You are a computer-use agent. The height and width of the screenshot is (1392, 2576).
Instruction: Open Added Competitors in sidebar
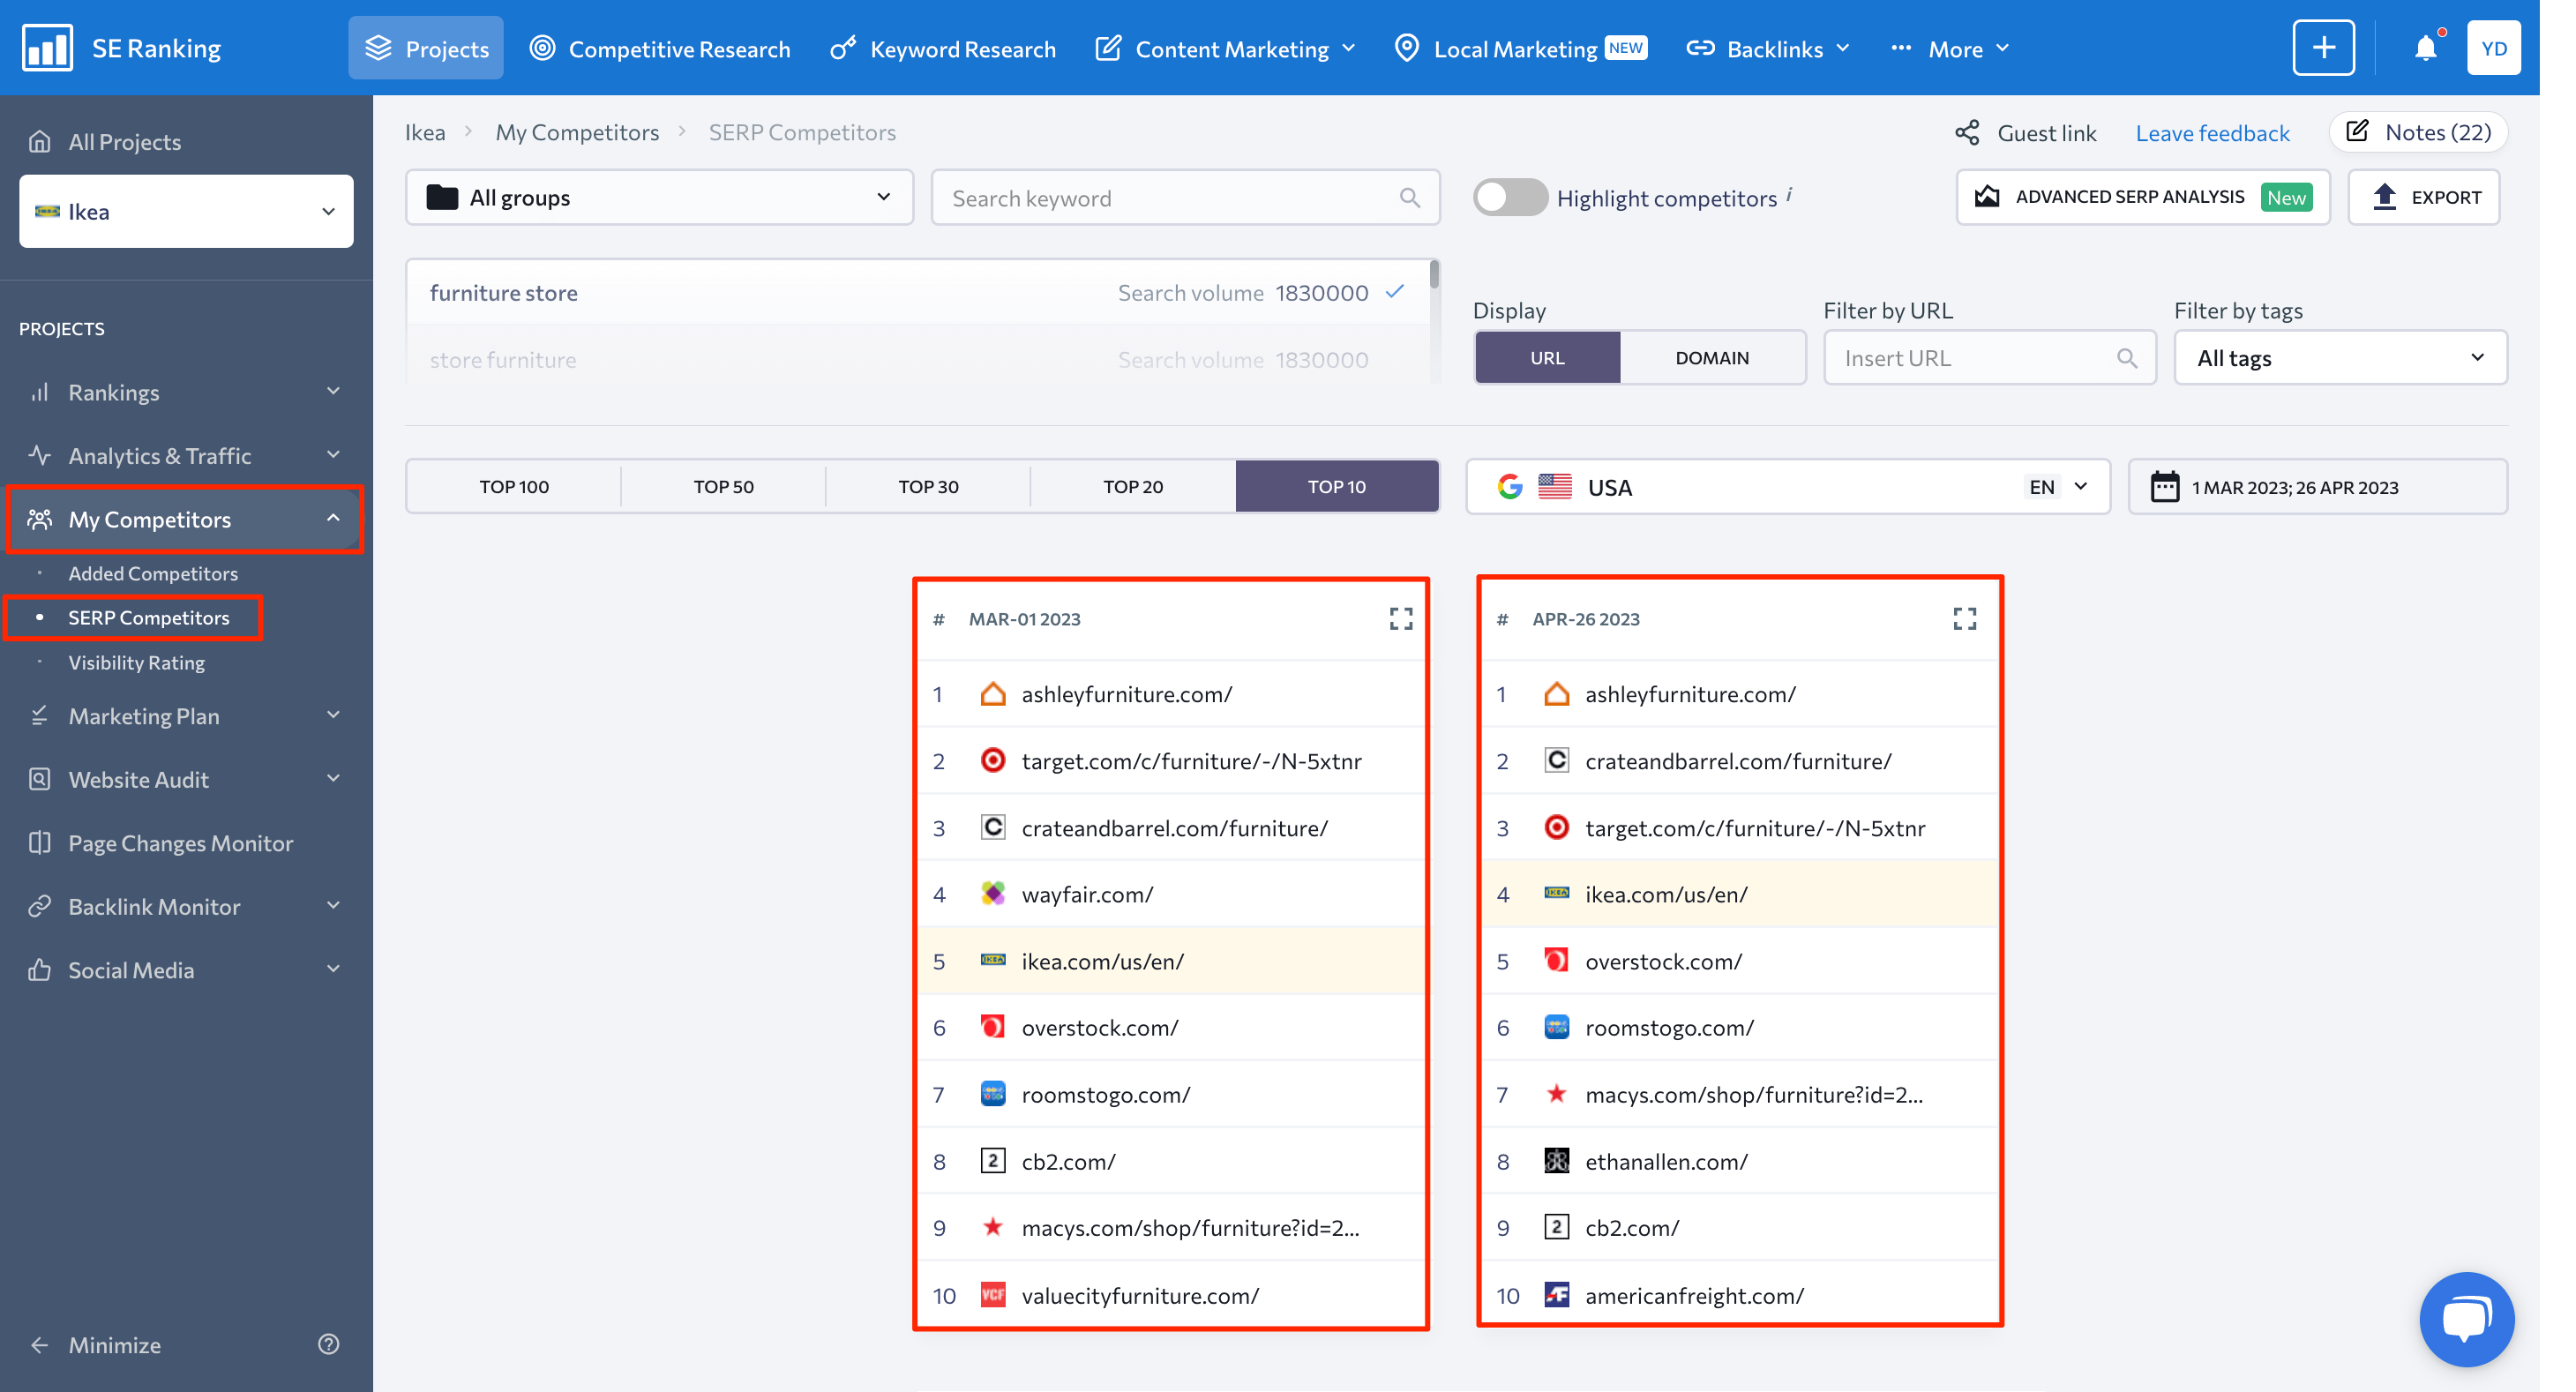click(x=153, y=573)
